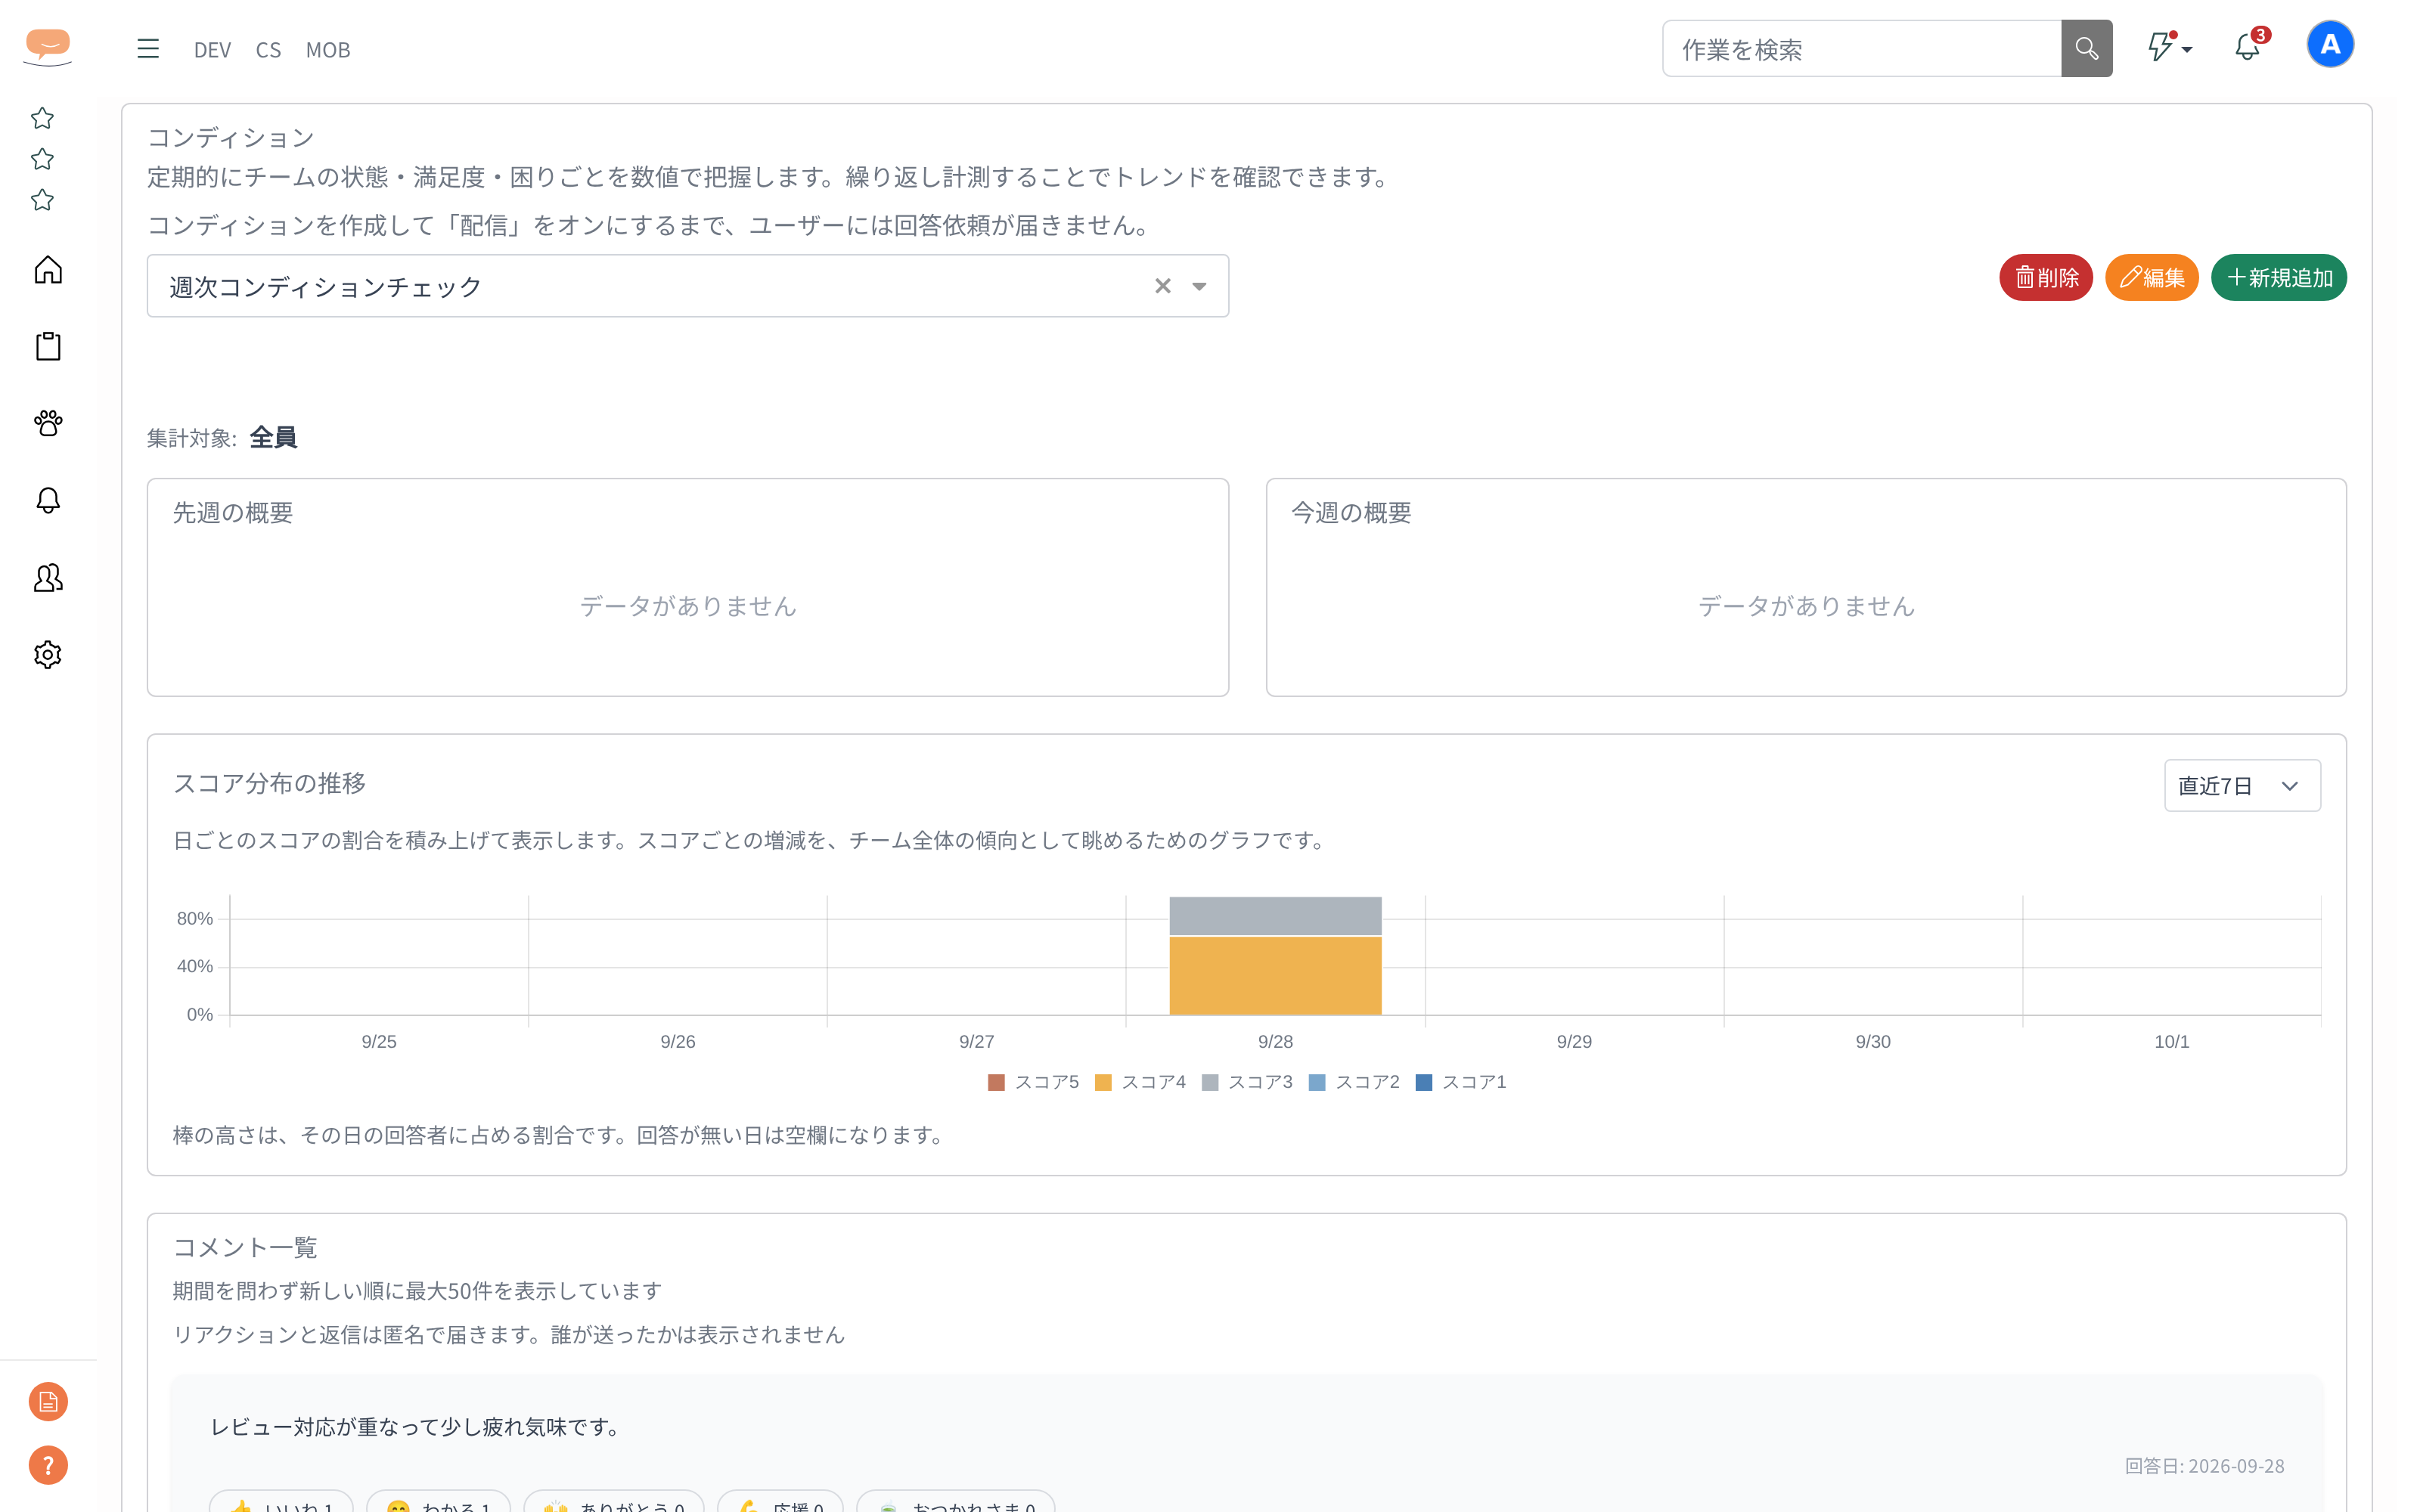The height and width of the screenshot is (1512, 2420).
Task: Click the app logo icon
Action: [x=48, y=47]
